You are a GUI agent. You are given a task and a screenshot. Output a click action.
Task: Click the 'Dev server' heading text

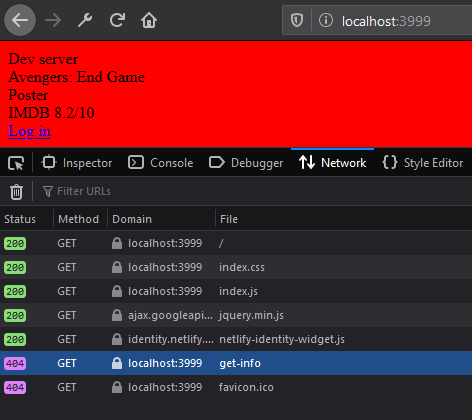pos(43,59)
